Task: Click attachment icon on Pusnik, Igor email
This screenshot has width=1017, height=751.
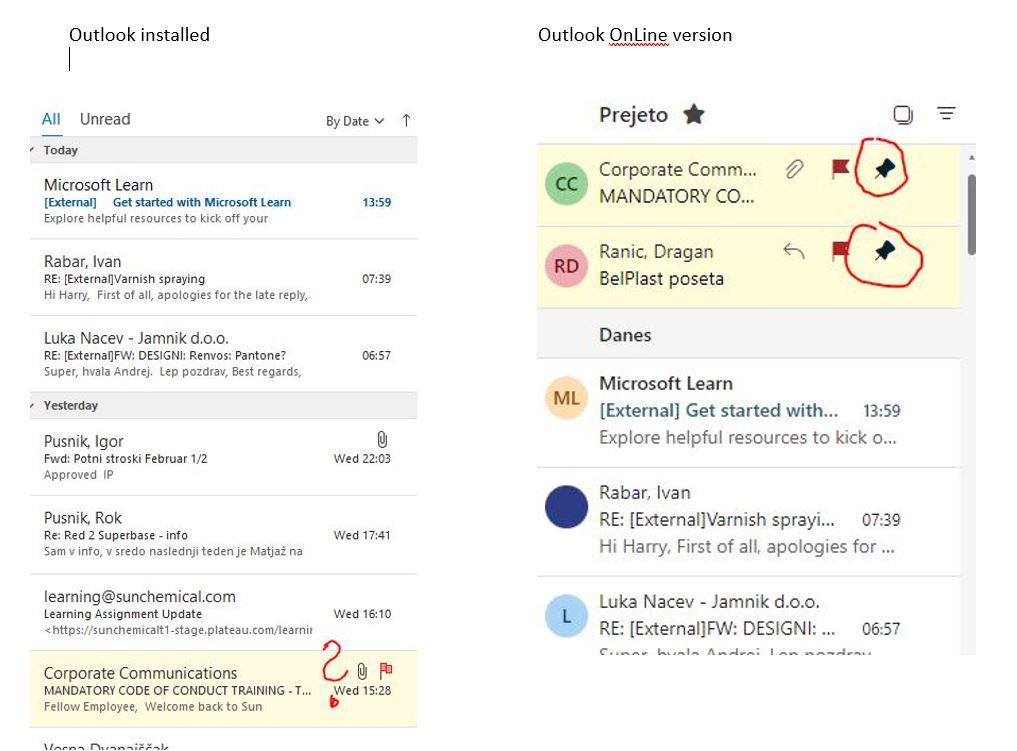Action: click(383, 440)
